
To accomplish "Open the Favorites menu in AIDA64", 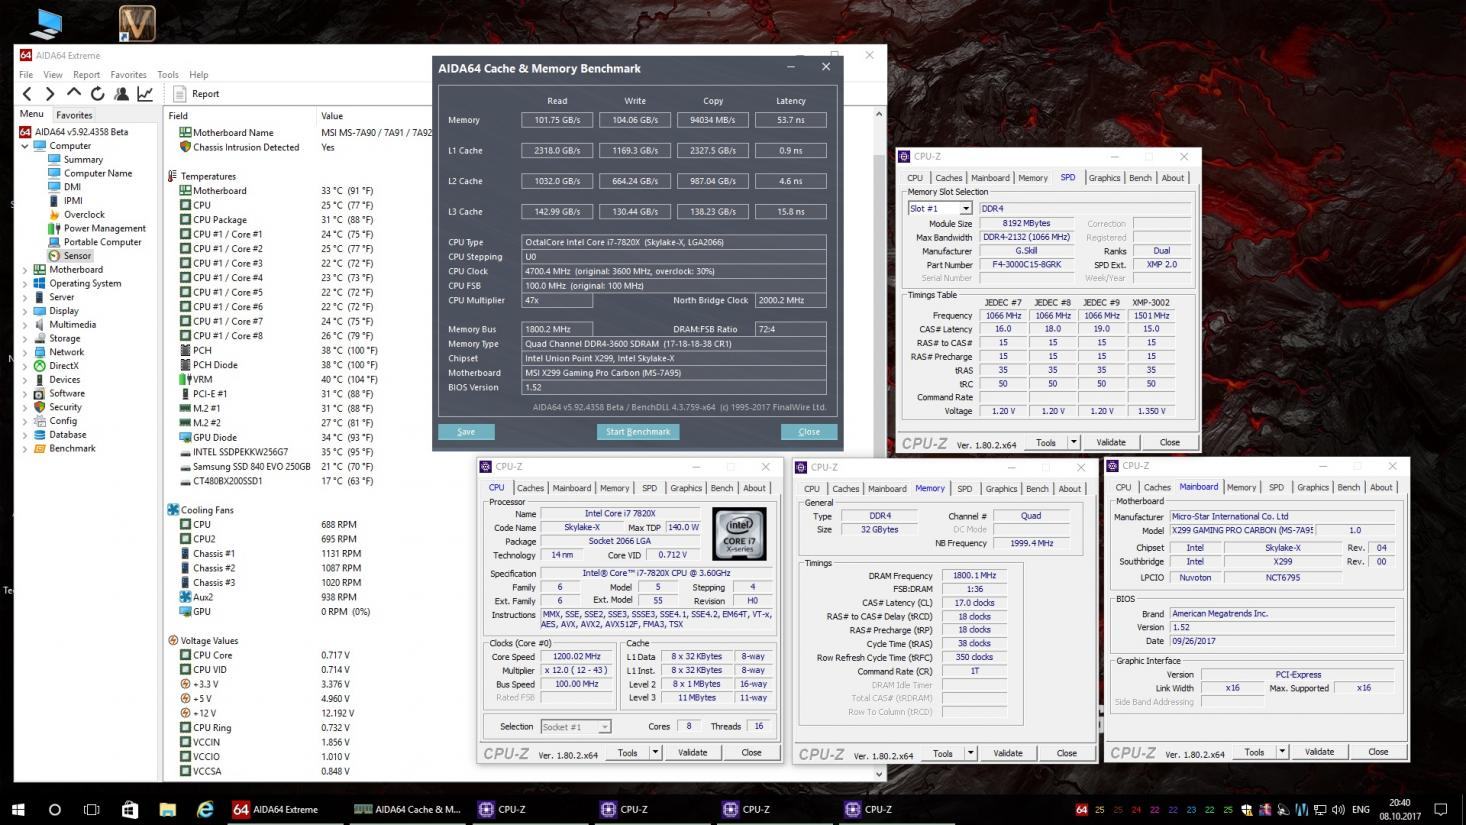I will [128, 75].
